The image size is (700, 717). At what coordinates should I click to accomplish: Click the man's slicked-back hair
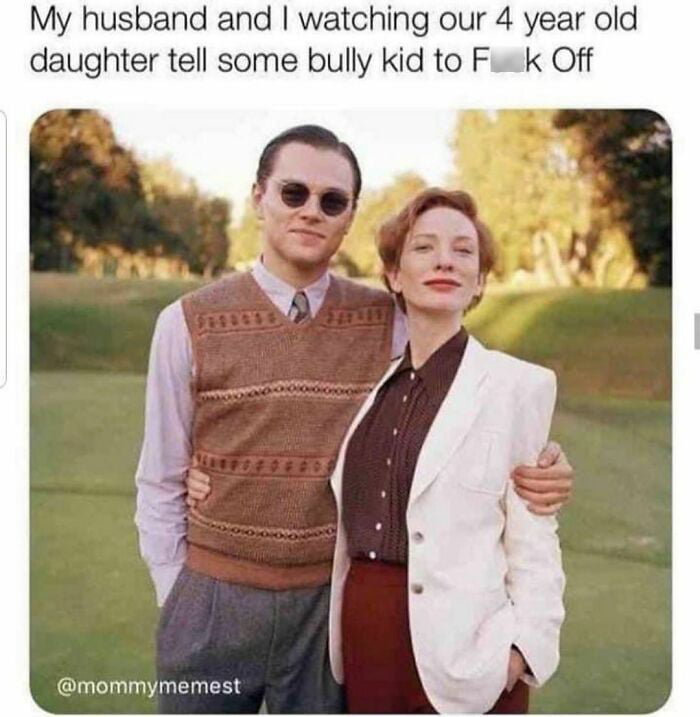(309, 149)
